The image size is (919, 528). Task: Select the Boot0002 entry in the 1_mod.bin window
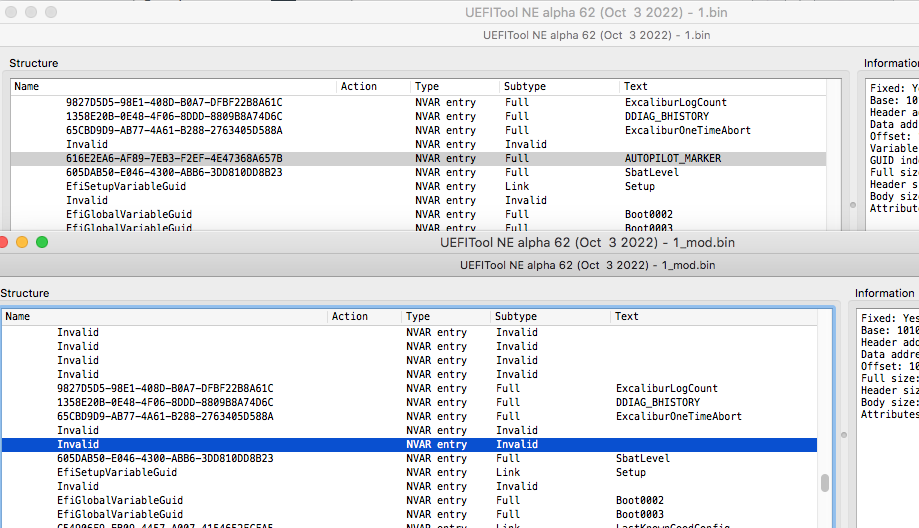[x=410, y=501]
